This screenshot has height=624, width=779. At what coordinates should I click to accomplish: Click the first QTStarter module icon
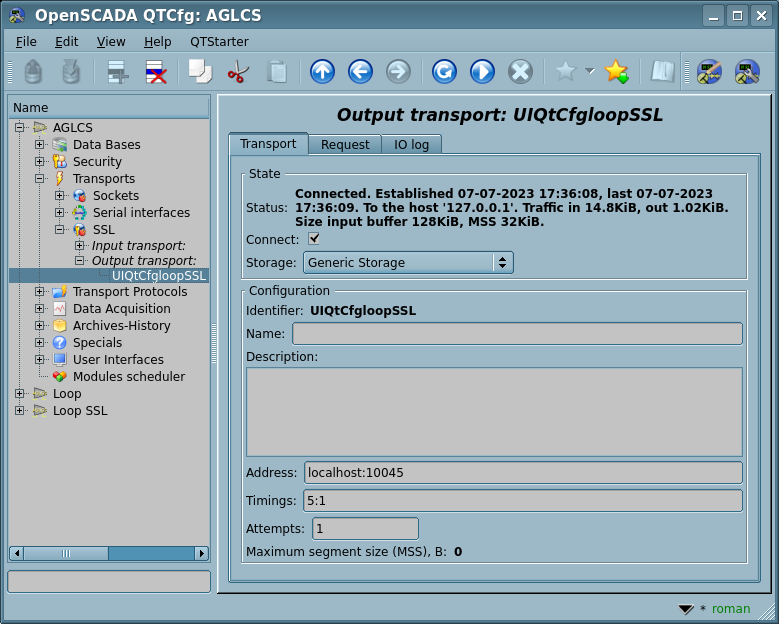click(709, 72)
